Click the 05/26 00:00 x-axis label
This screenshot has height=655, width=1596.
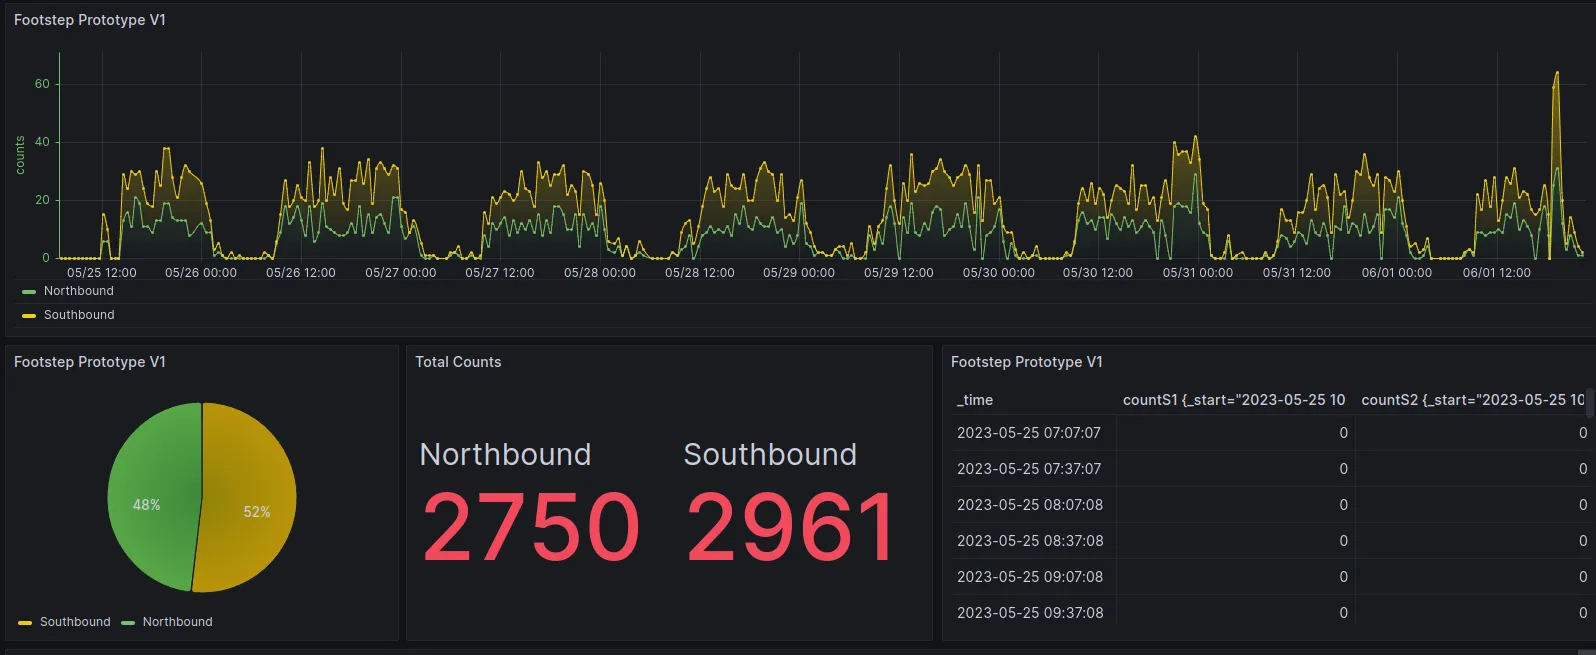pyautogui.click(x=201, y=273)
